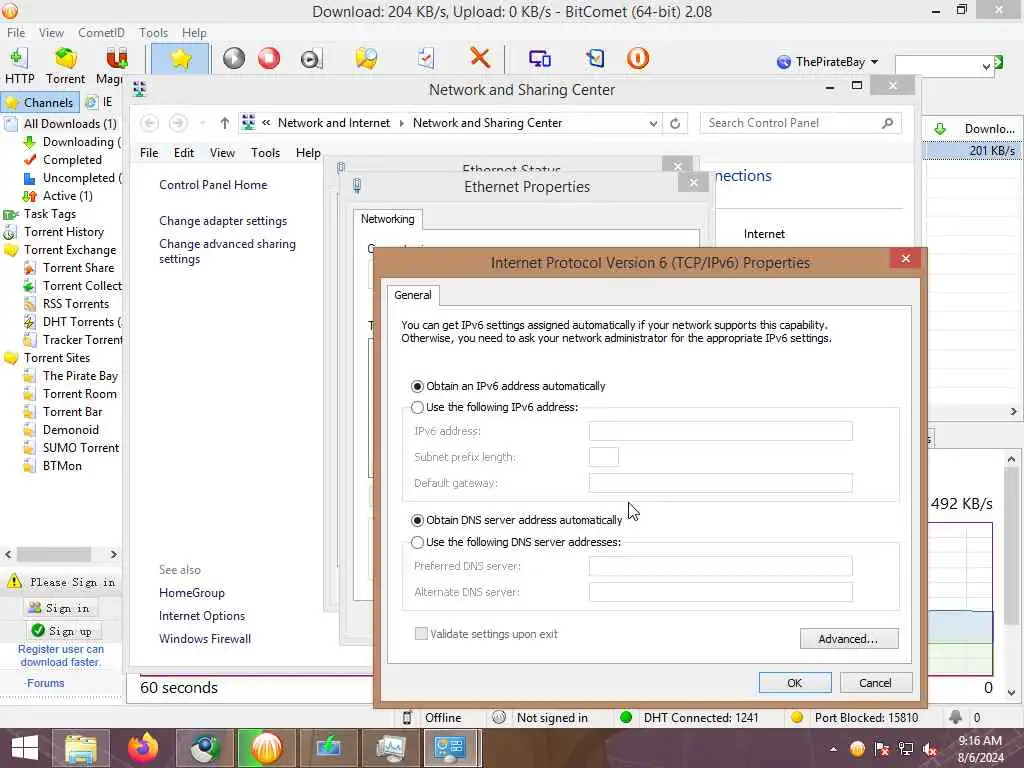Select RSS Torrents in the sidebar
This screenshot has height=768, width=1024.
coord(76,304)
